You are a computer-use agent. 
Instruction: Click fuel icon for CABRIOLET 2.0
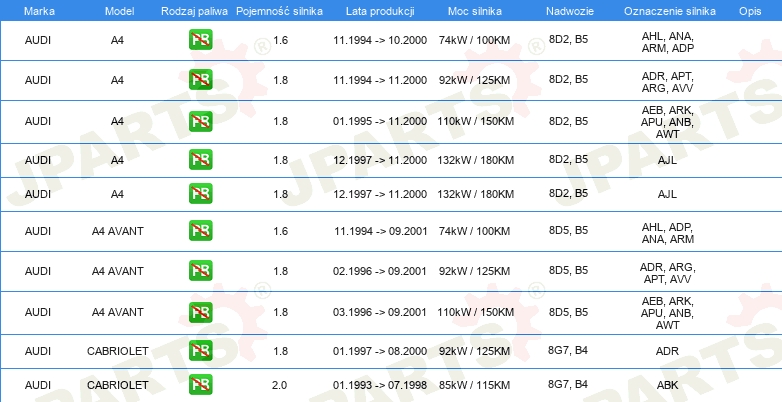200,385
